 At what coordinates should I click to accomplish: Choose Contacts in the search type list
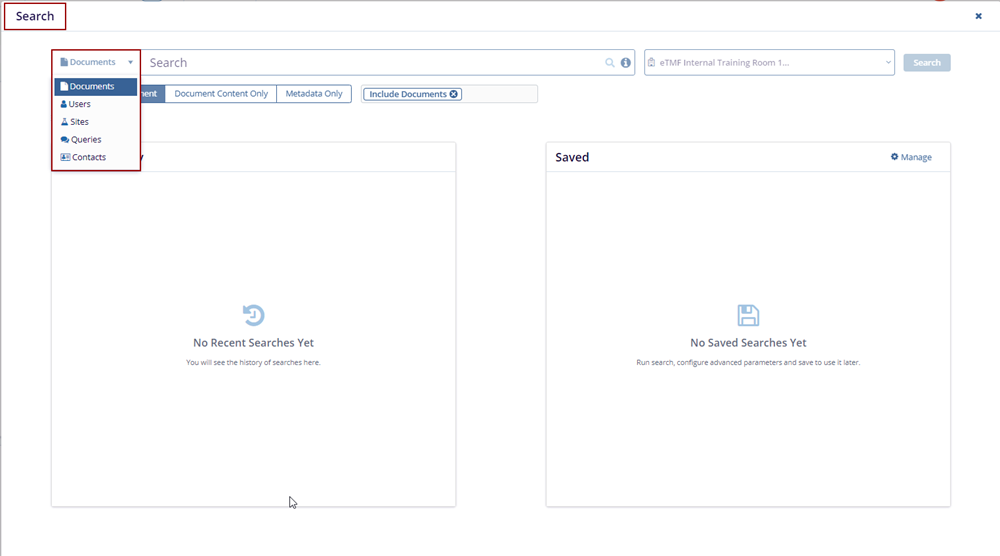(88, 158)
